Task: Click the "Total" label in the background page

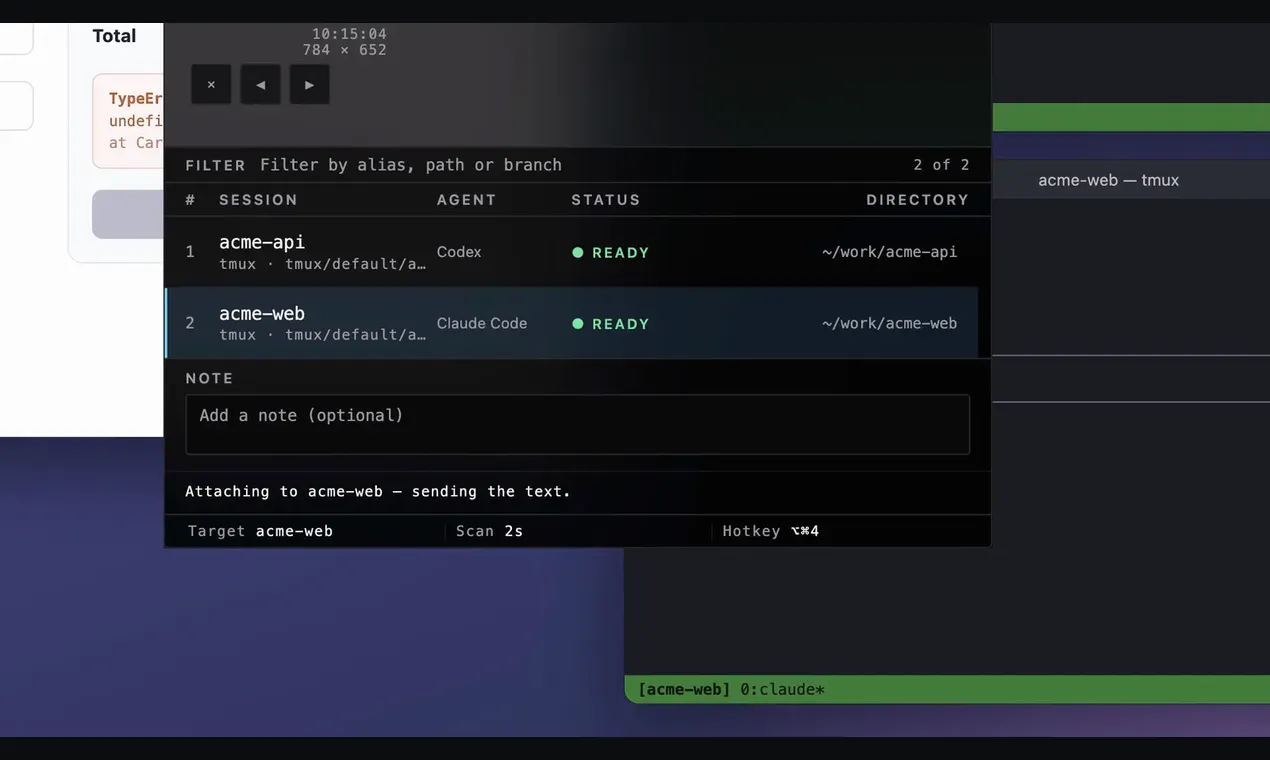Action: [114, 36]
